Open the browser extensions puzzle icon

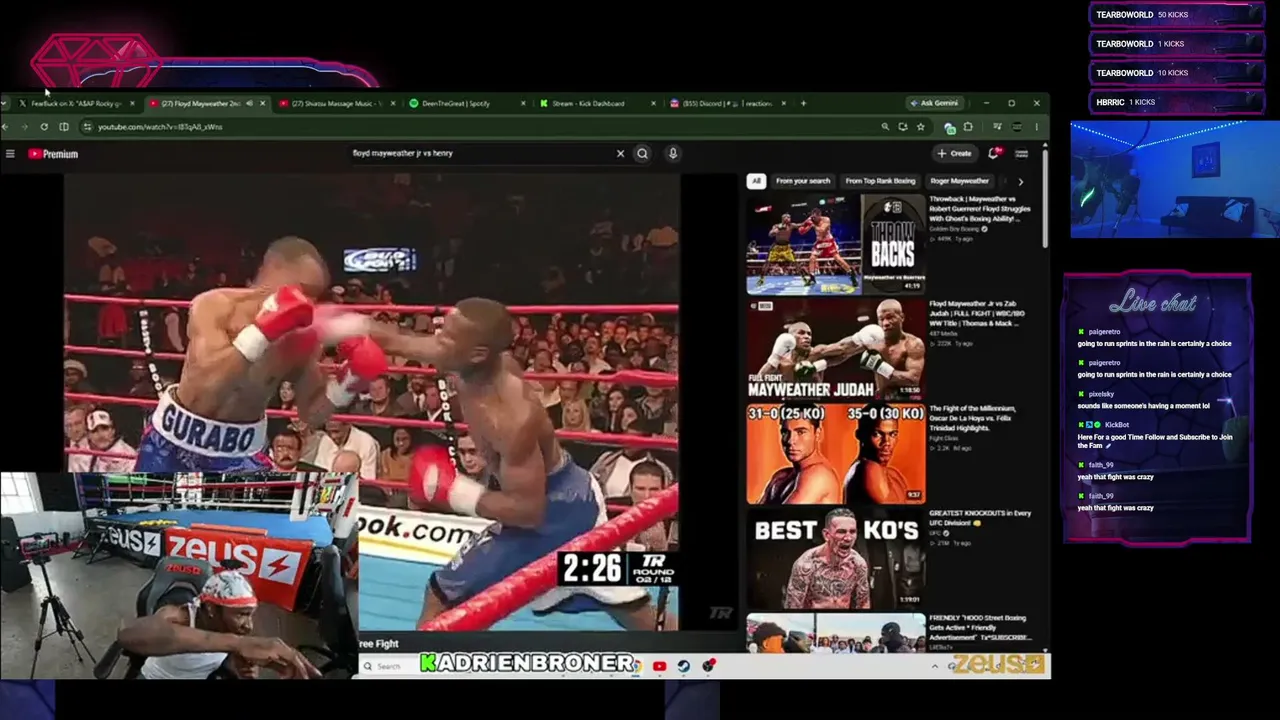(x=968, y=127)
